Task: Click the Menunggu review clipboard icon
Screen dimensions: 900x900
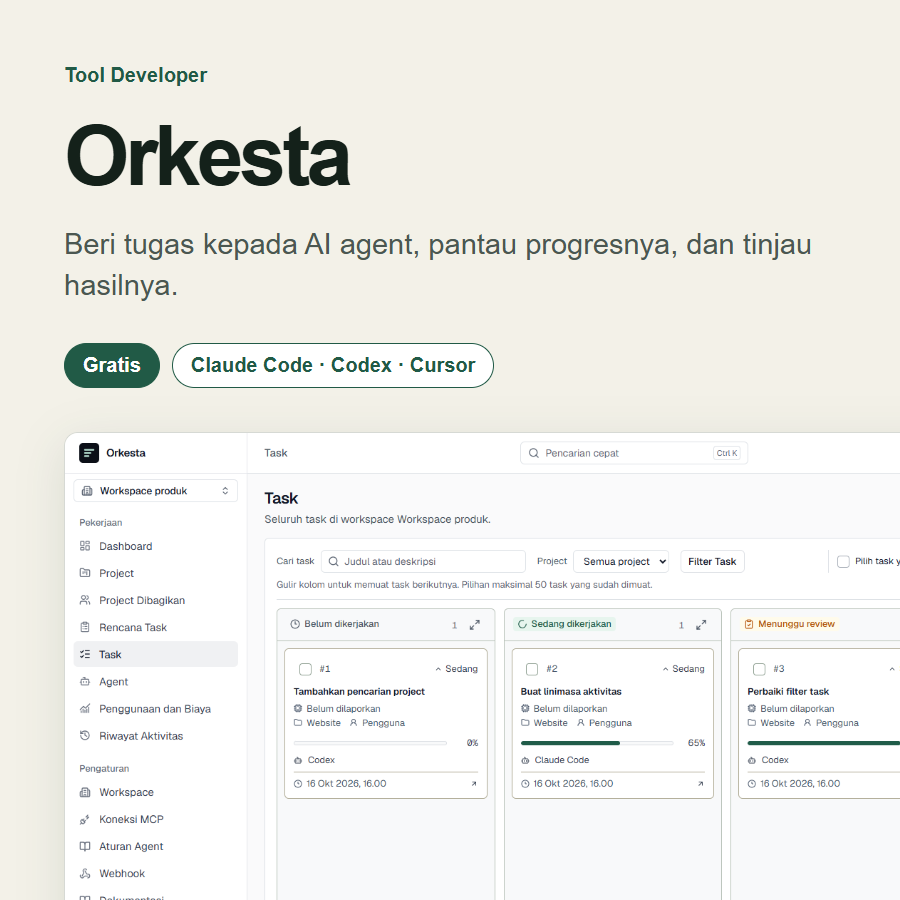Action: [748, 624]
